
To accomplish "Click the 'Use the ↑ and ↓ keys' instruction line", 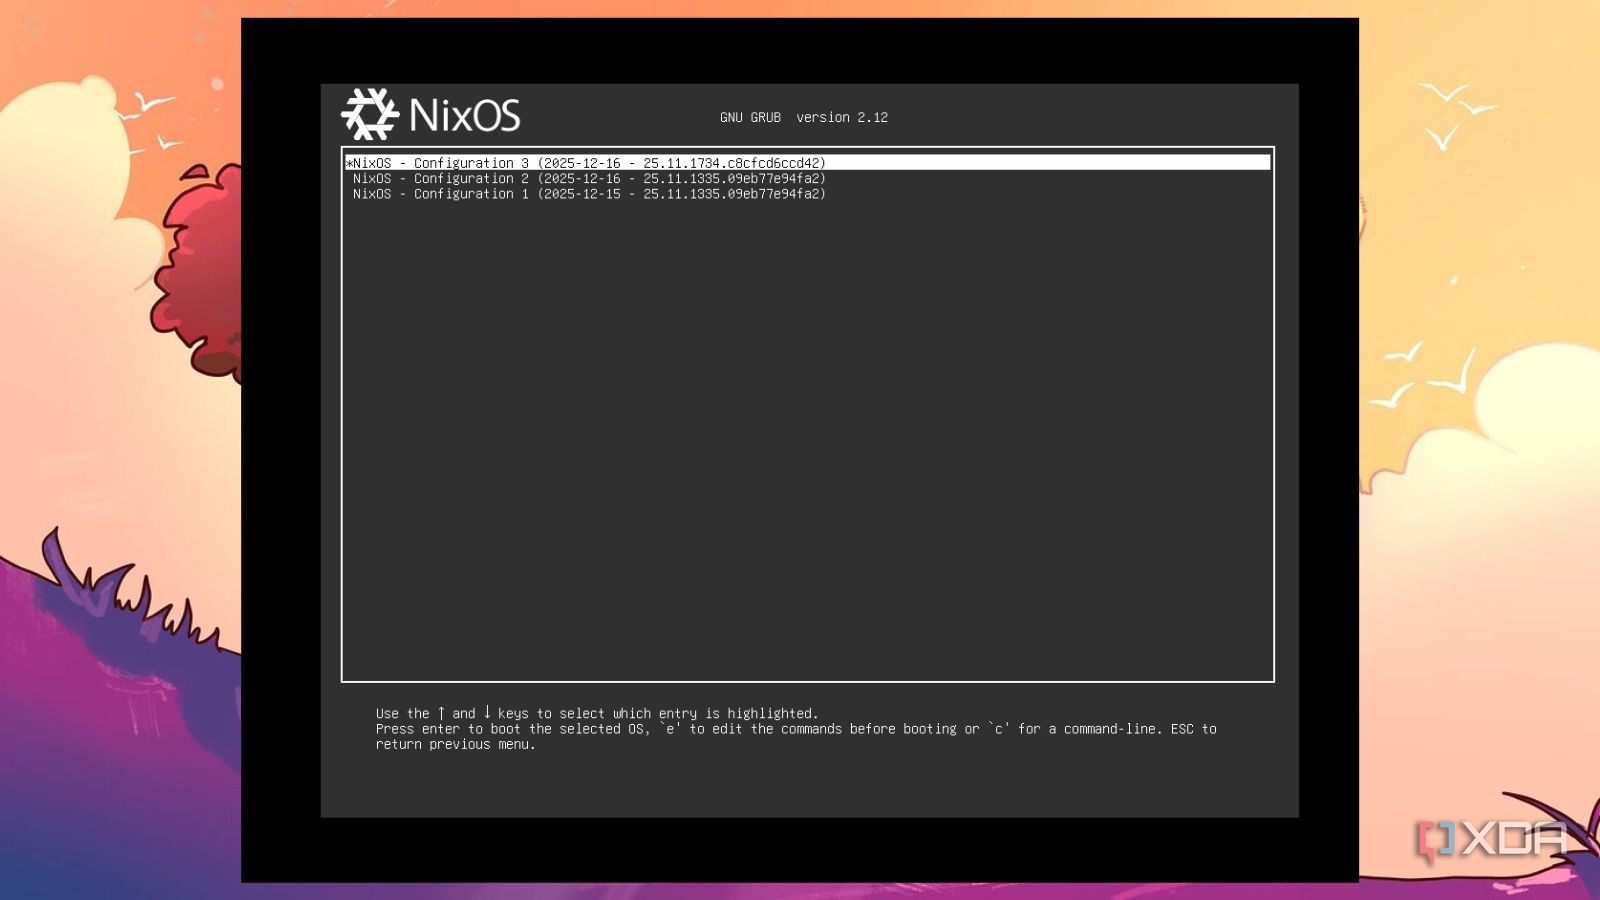I will tap(597, 713).
